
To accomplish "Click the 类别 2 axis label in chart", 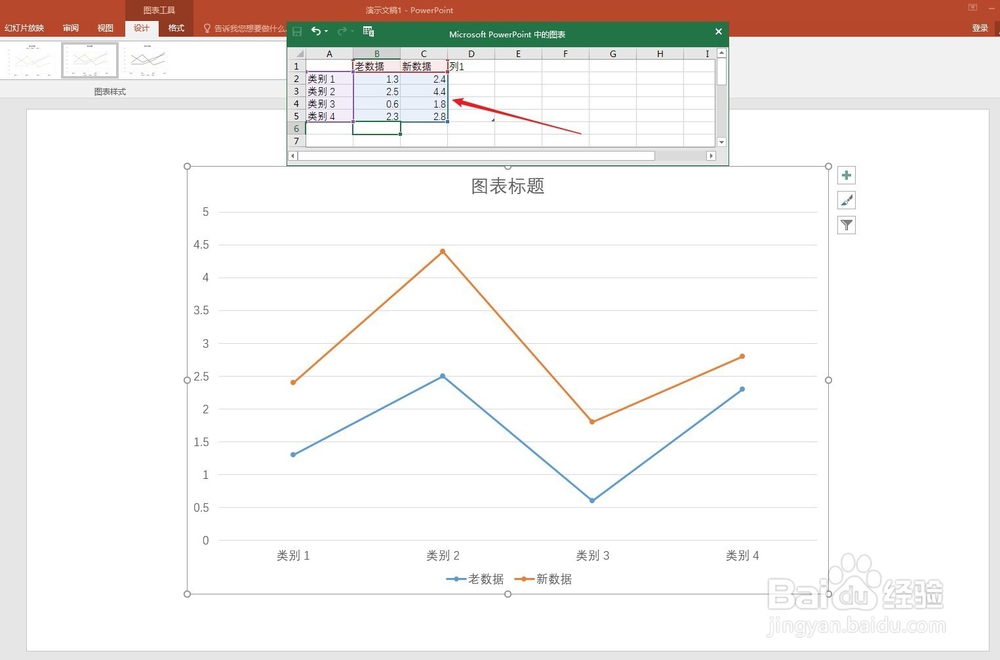I will click(x=443, y=555).
